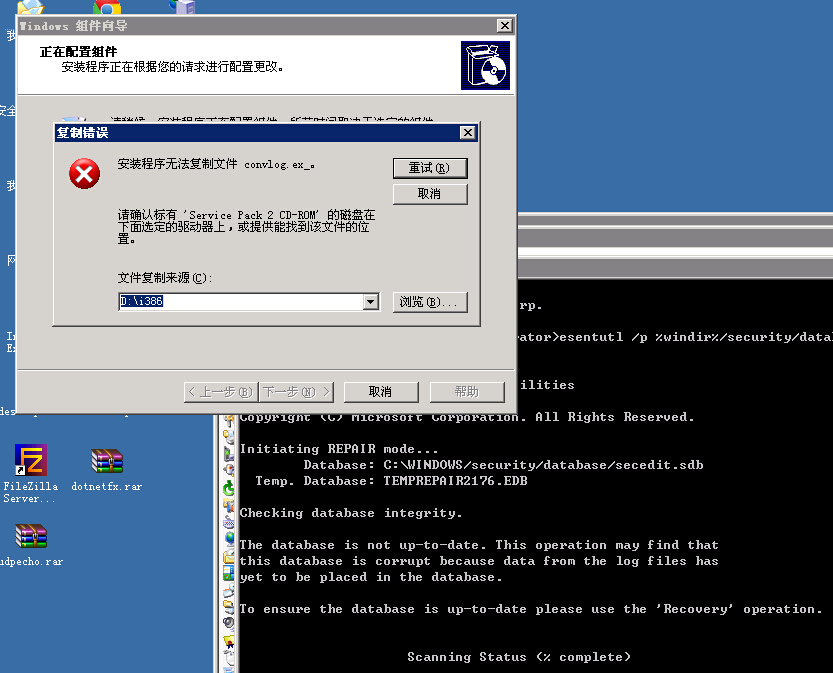
Task: Click the TEMPREPAIR2176.EDB console text
Action: tap(455, 481)
